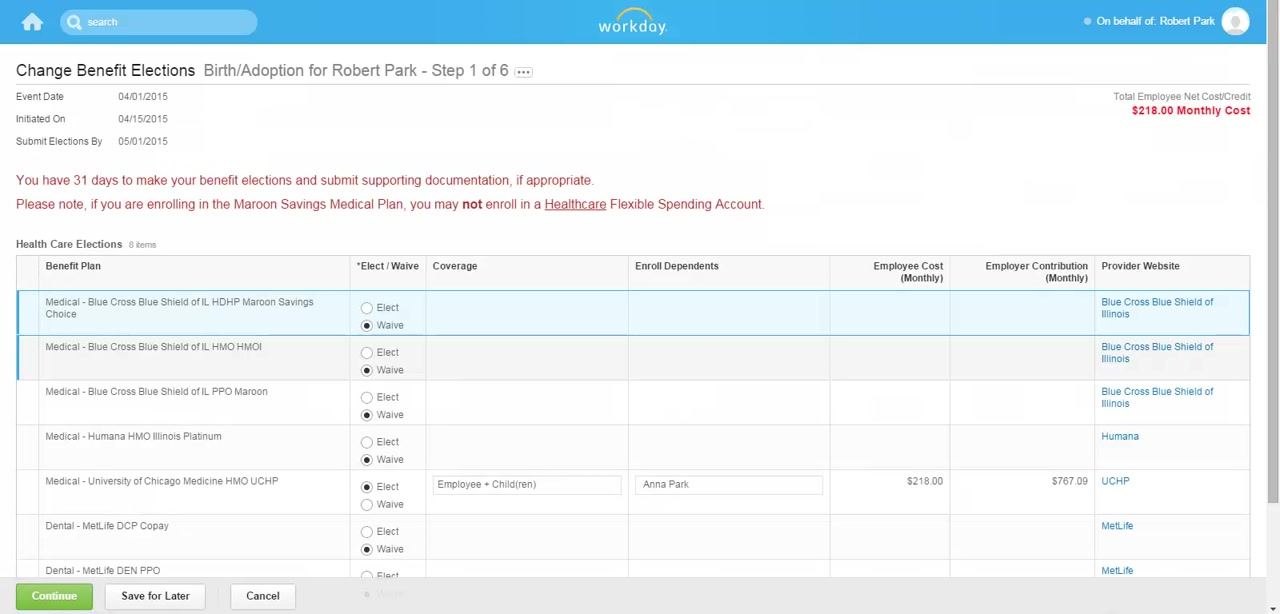Click Medical - Blue Cross PPO Maroon plan name
Image resolution: width=1280 pixels, height=614 pixels.
coord(156,392)
